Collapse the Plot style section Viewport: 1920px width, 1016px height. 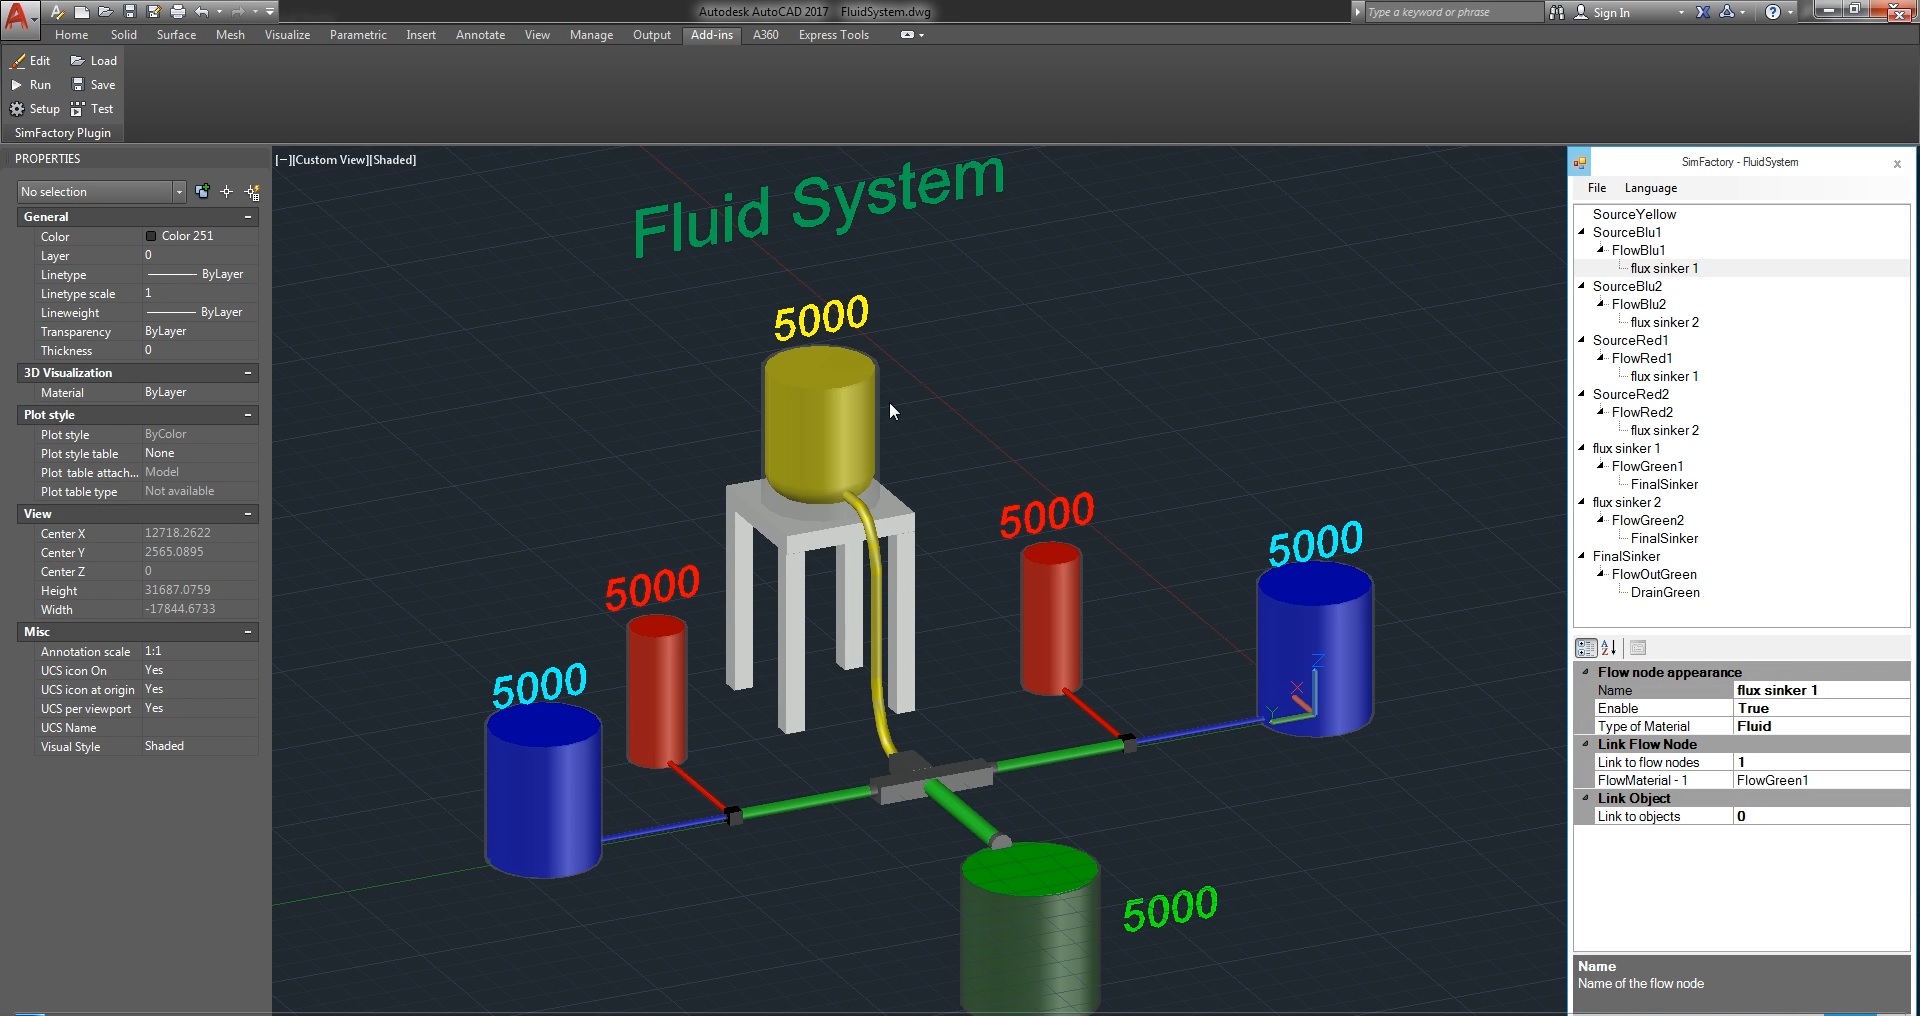tap(248, 415)
